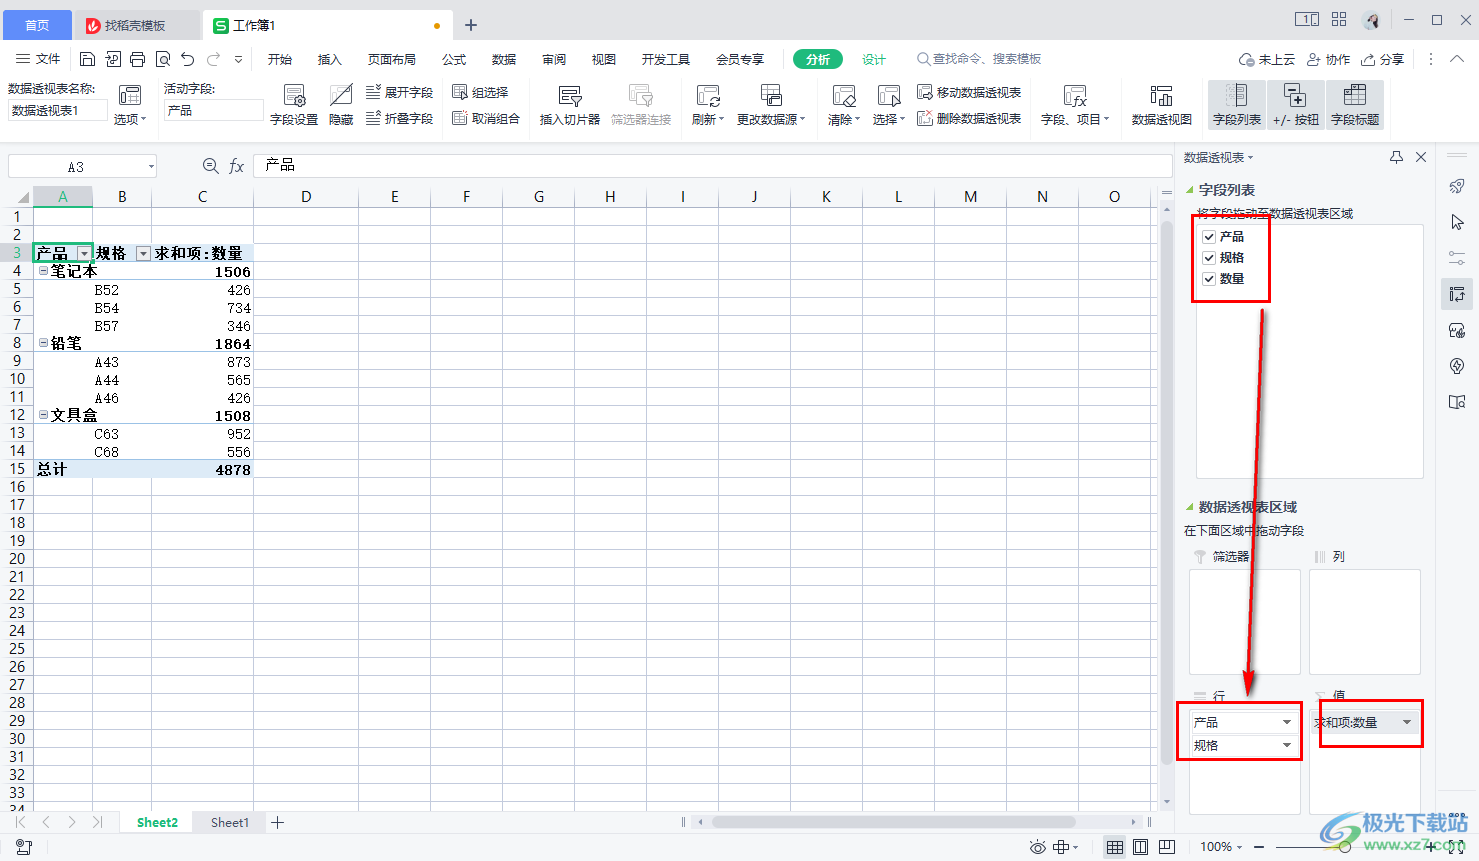Click the save icon in quick access toolbar
This screenshot has width=1479, height=861.
pos(87,59)
